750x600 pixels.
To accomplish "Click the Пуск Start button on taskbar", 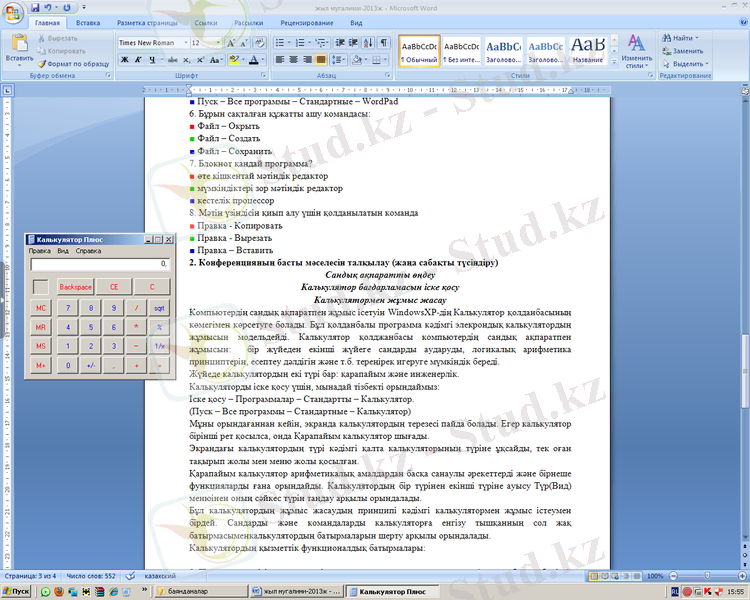I will [x=16, y=592].
